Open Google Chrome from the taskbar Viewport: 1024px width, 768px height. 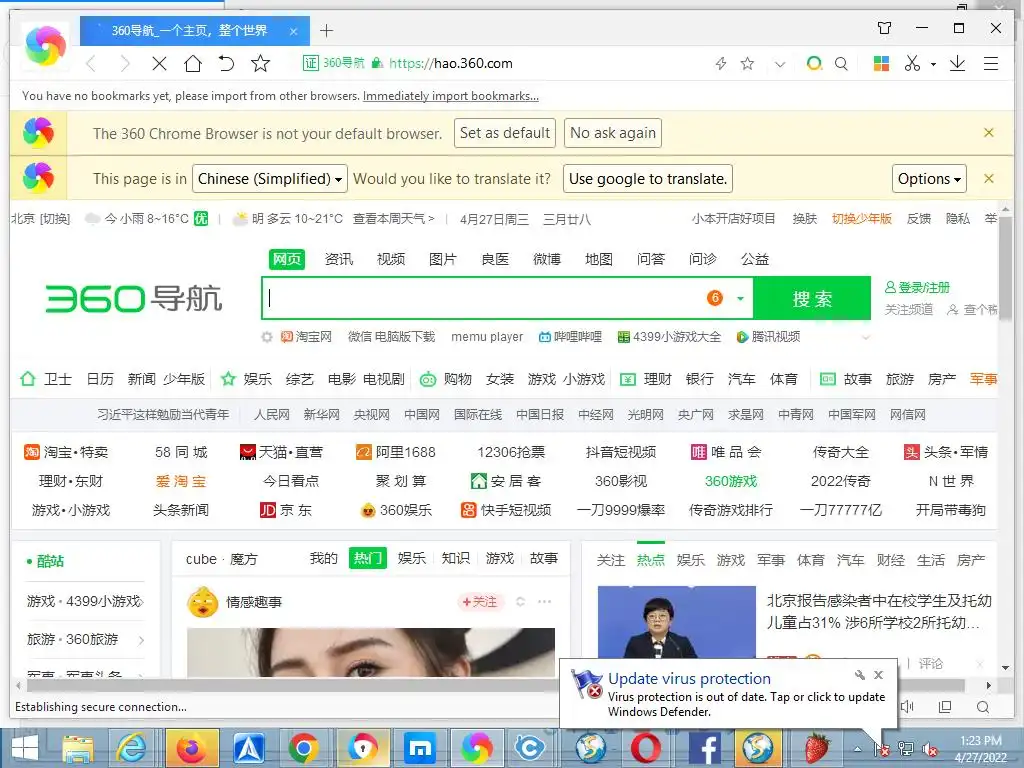[303, 748]
